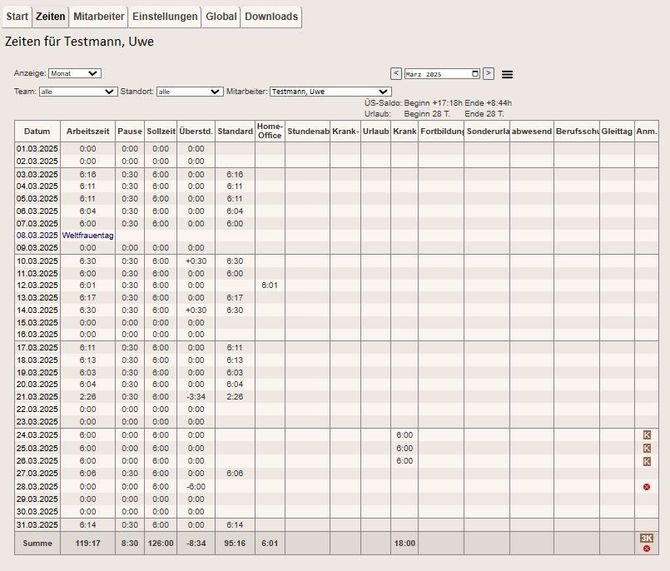
Task: Click Summe Krank total 18:00
Action: coord(404,543)
